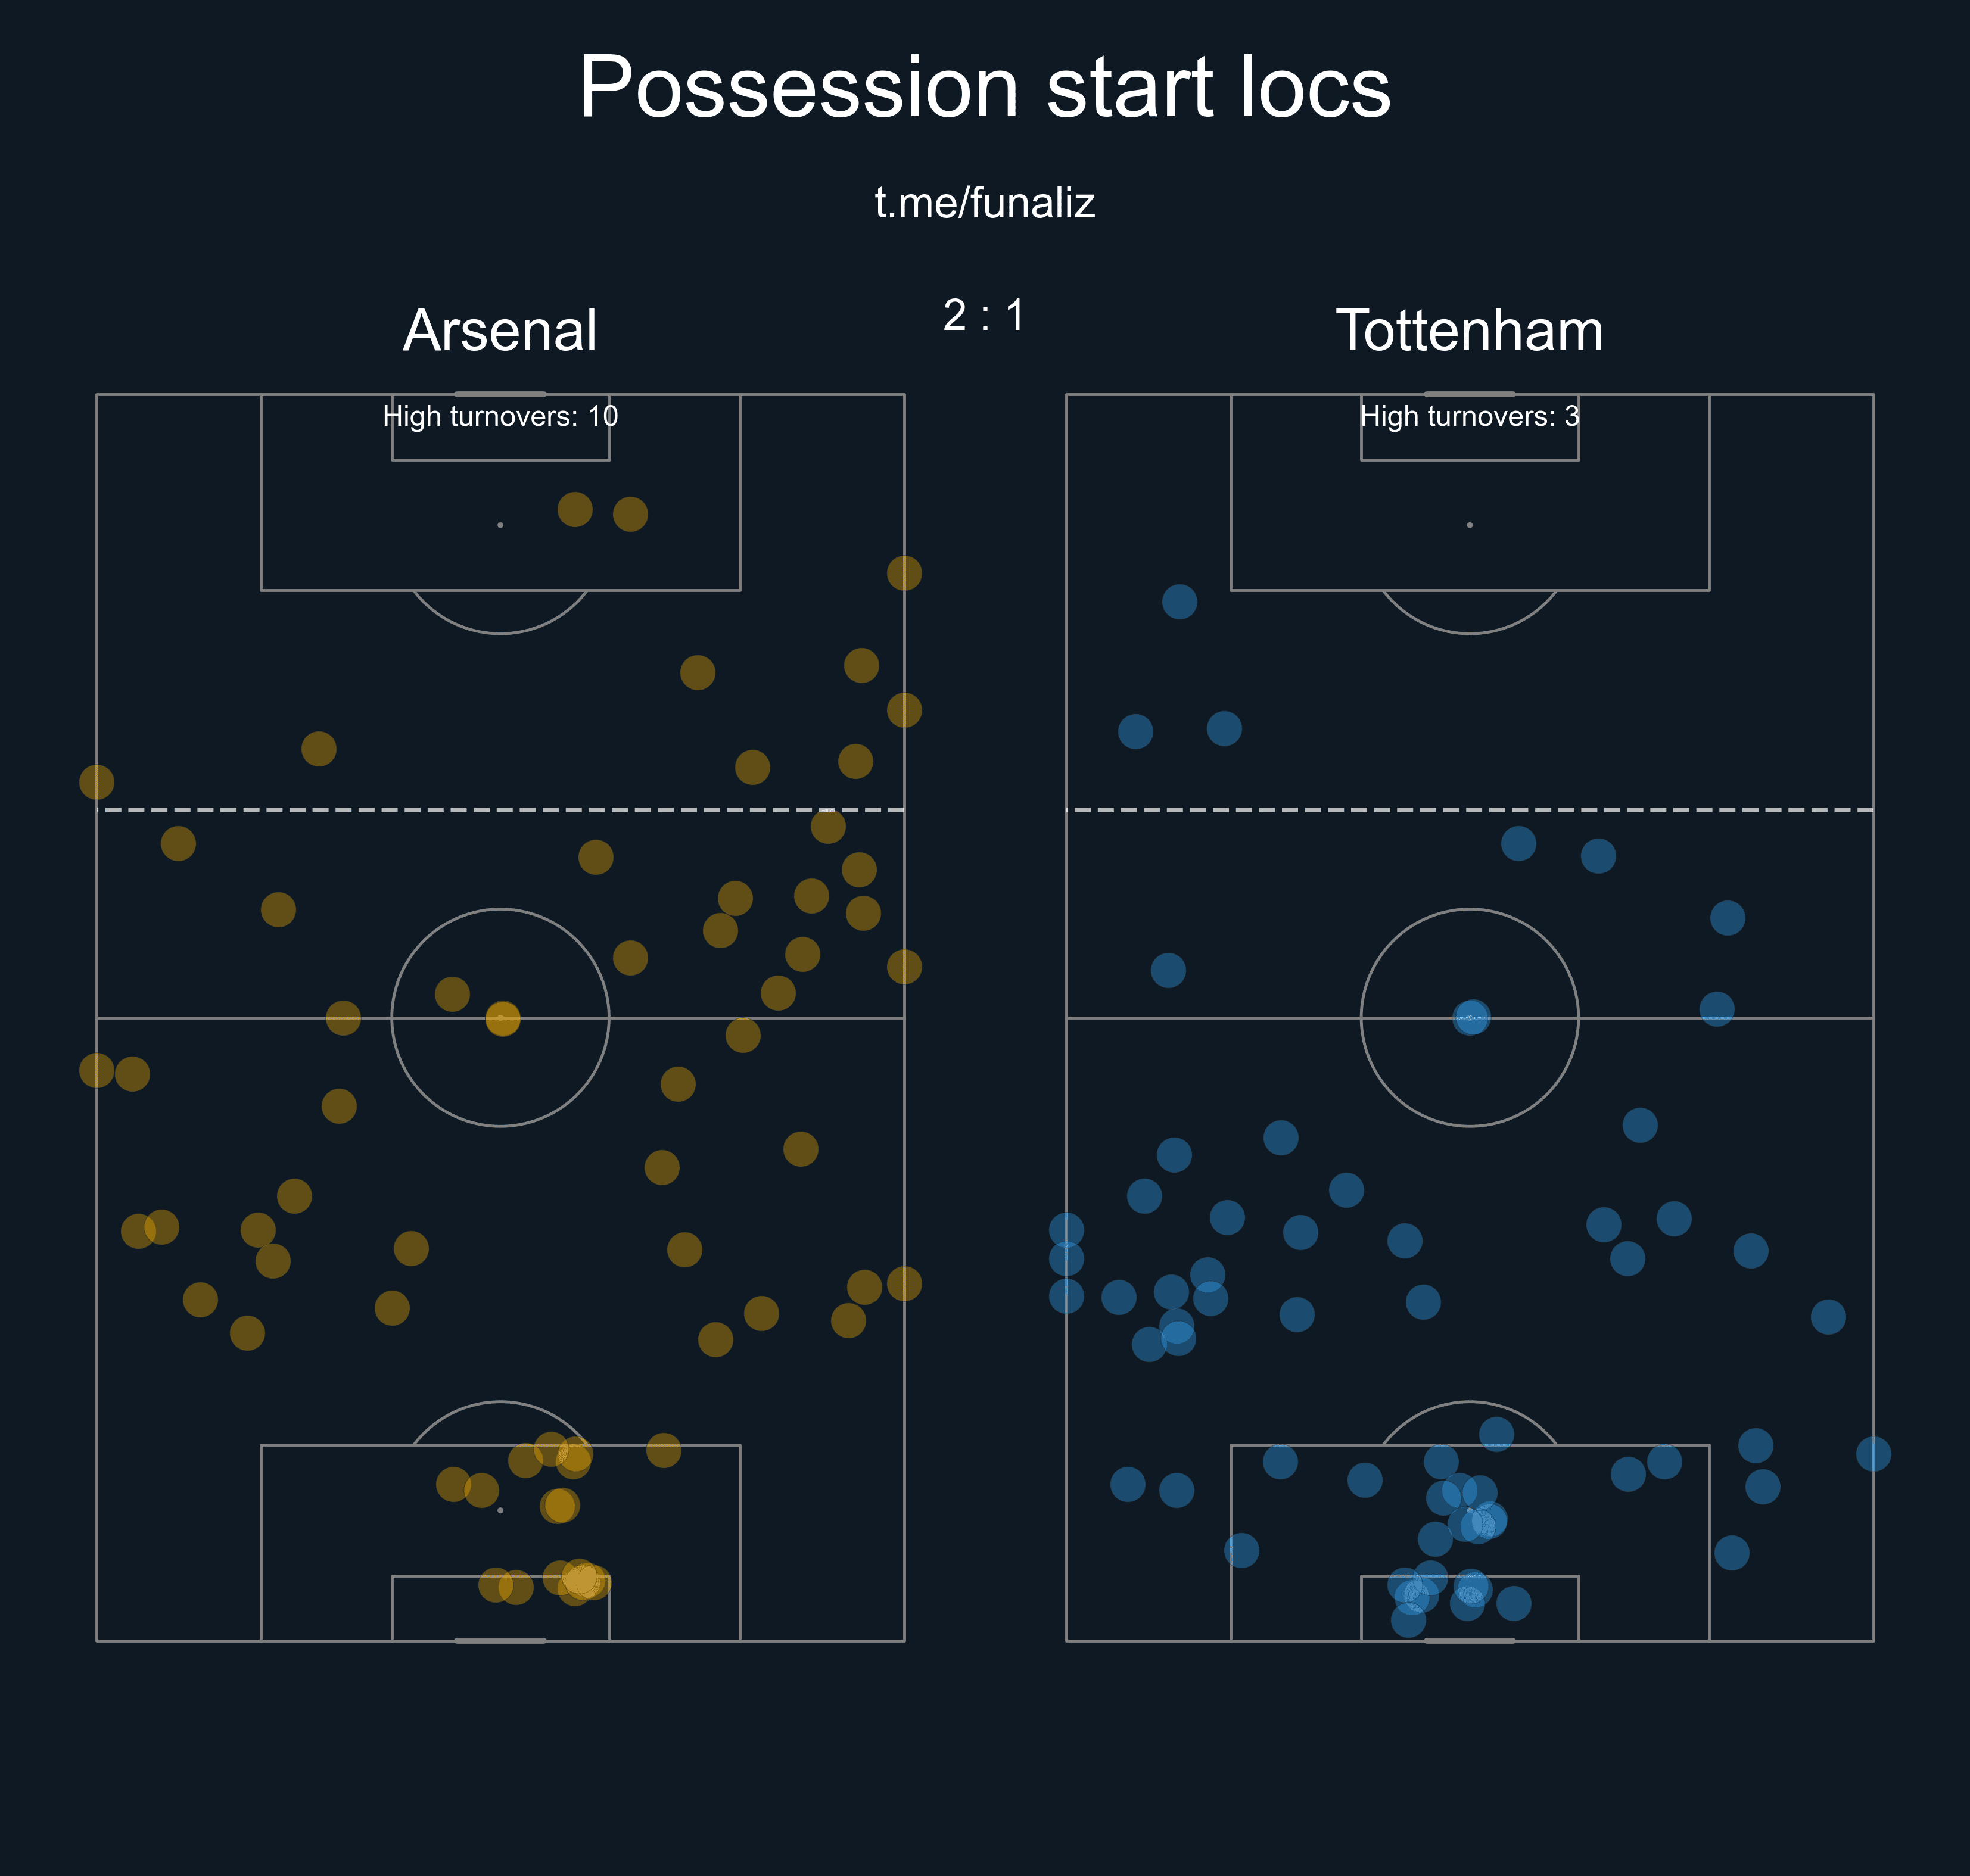Click the gold dot left of Arsenal's center circle
Image resolution: width=1970 pixels, height=1876 pixels.
343,1018
